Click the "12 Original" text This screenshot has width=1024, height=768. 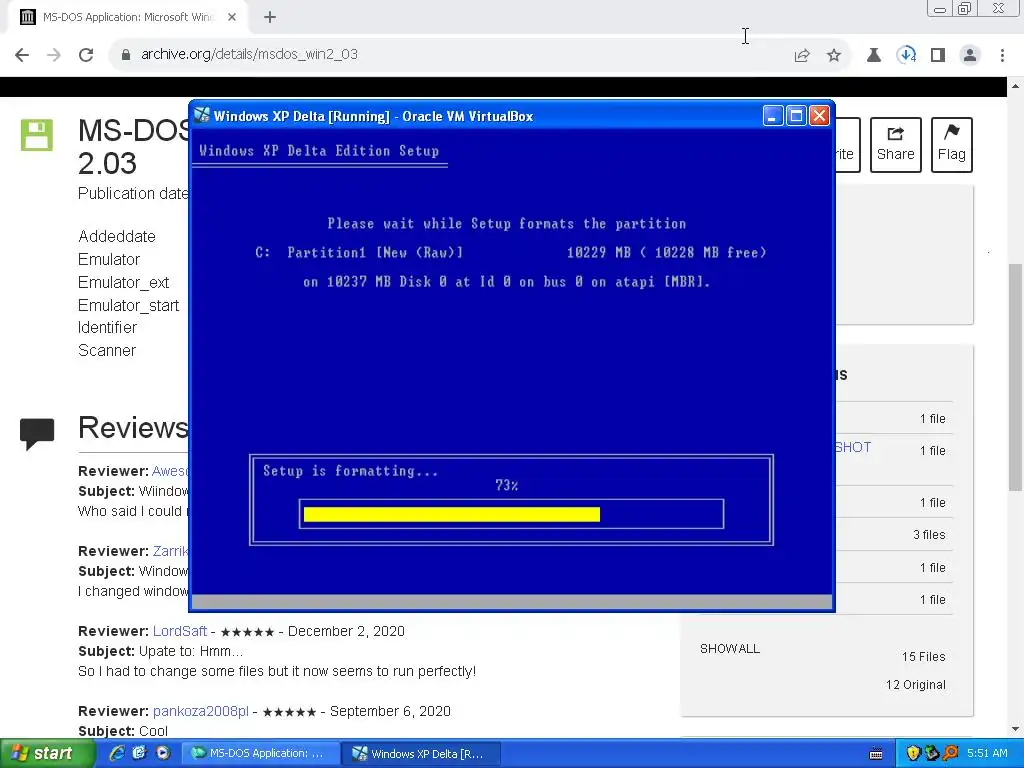pyautogui.click(x=916, y=684)
